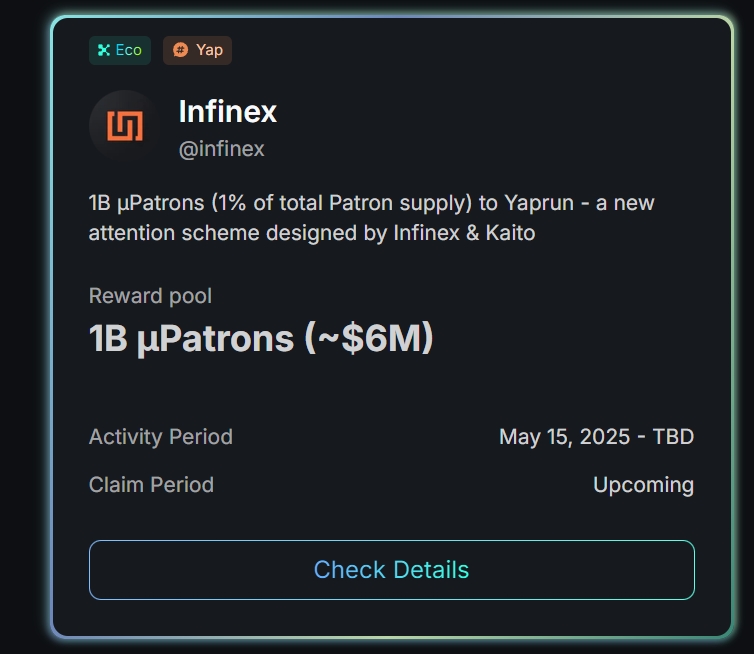This screenshot has width=754, height=654.
Task: Select the Yap tag label
Action: pyautogui.click(x=209, y=50)
